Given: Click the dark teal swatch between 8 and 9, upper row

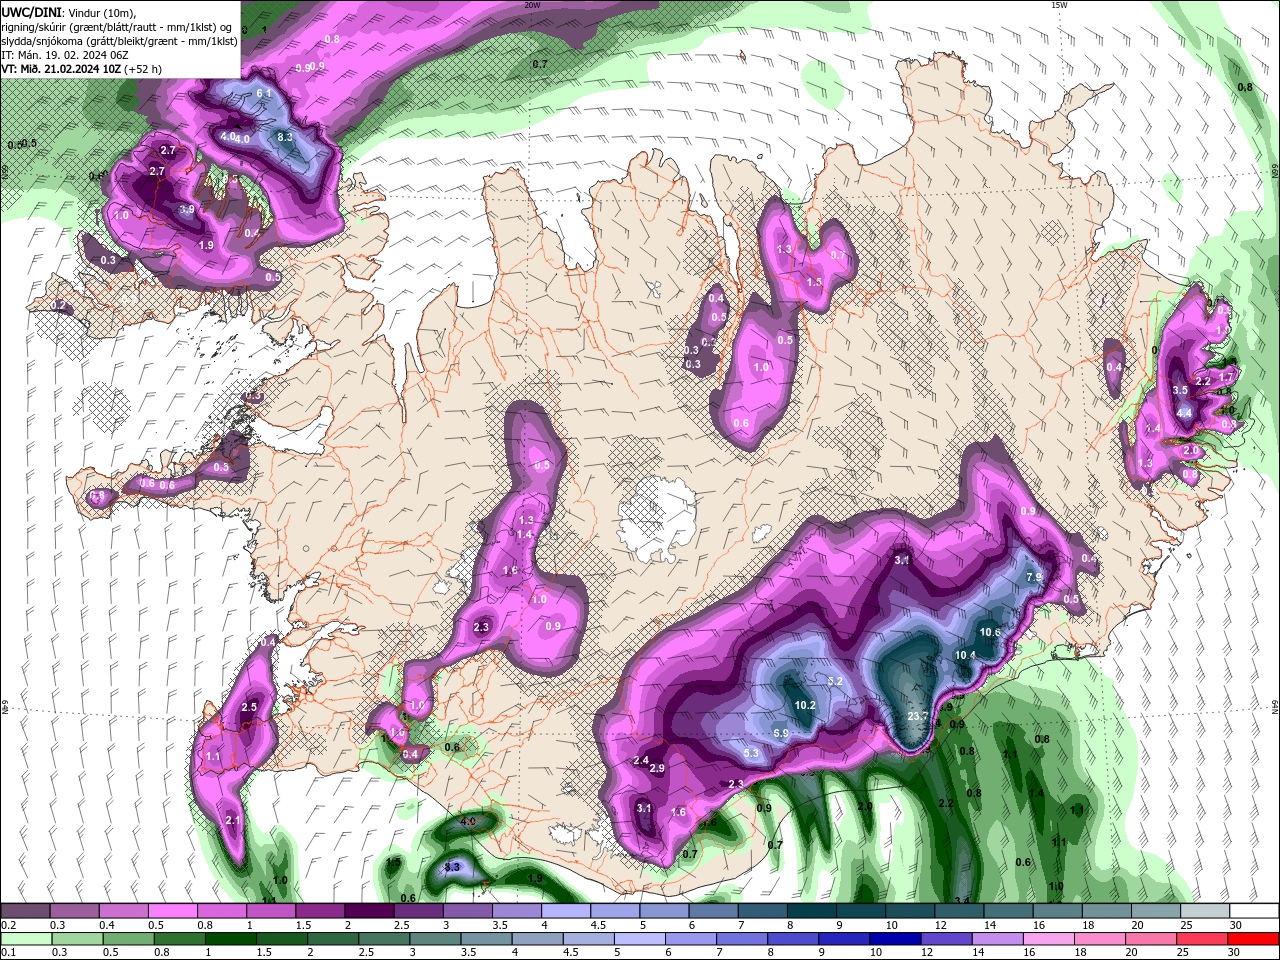Looking at the screenshot, I should point(811,911).
